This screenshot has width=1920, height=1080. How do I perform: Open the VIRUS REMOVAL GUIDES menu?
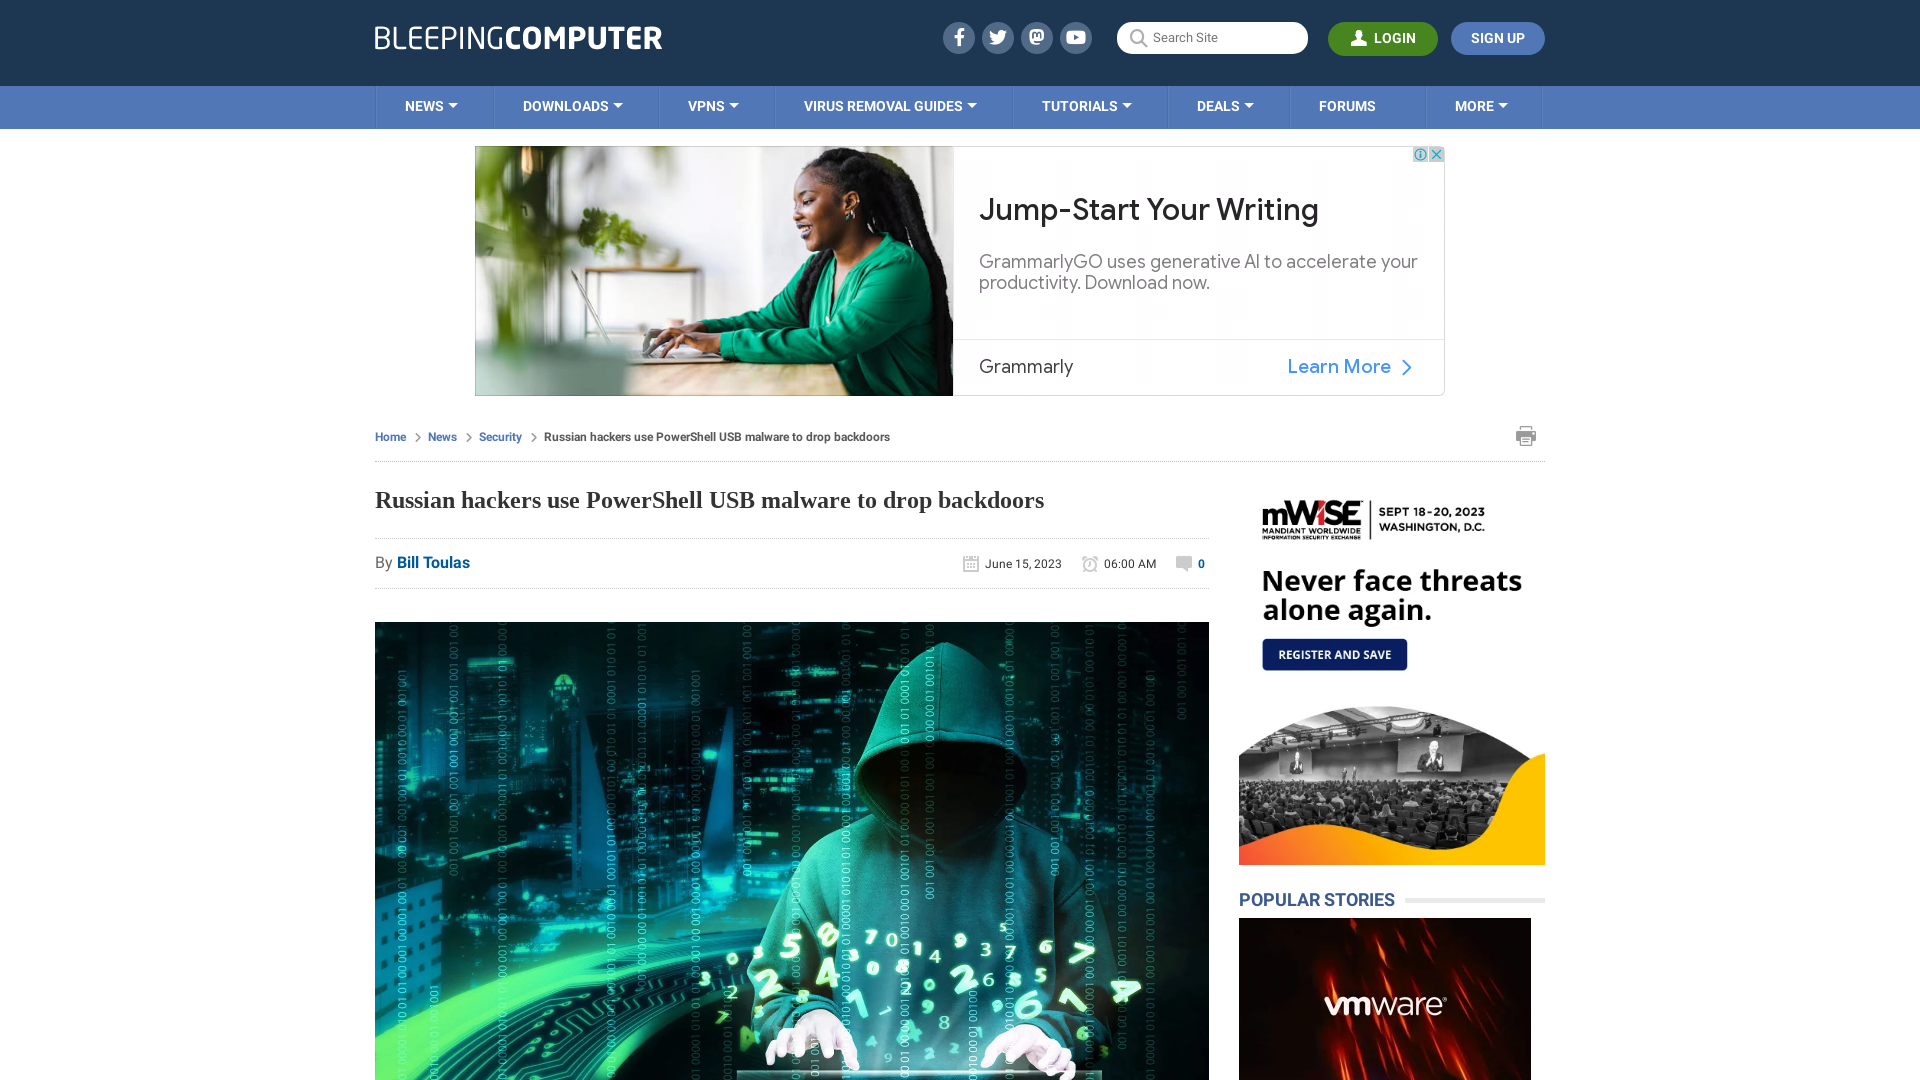point(889,105)
